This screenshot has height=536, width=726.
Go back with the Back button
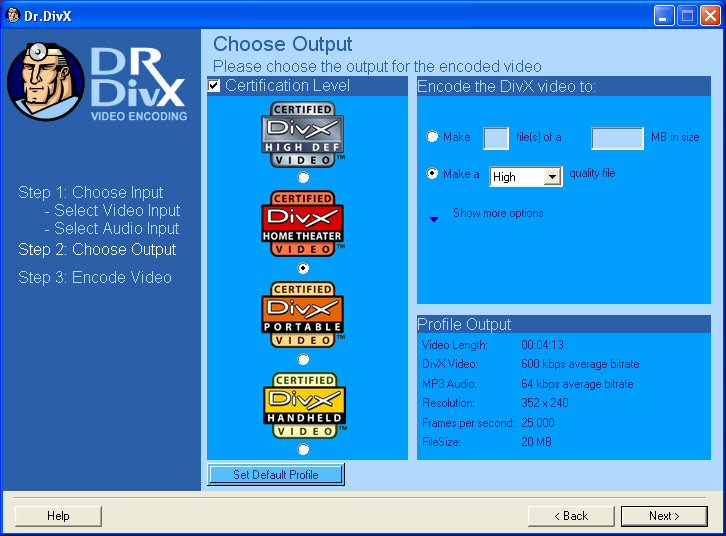[x=571, y=516]
